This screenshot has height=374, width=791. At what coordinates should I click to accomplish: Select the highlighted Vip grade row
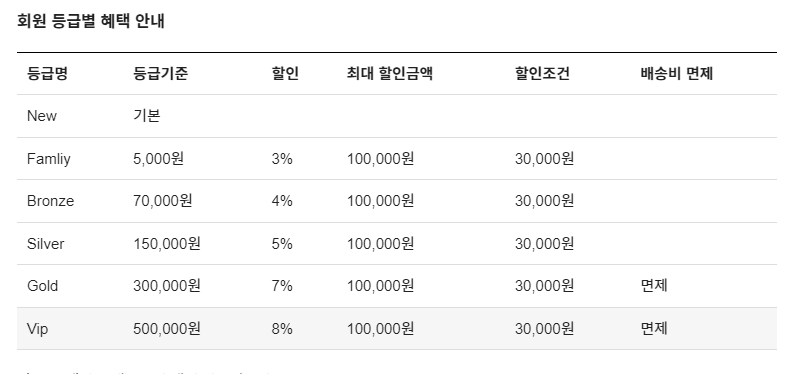(x=397, y=329)
